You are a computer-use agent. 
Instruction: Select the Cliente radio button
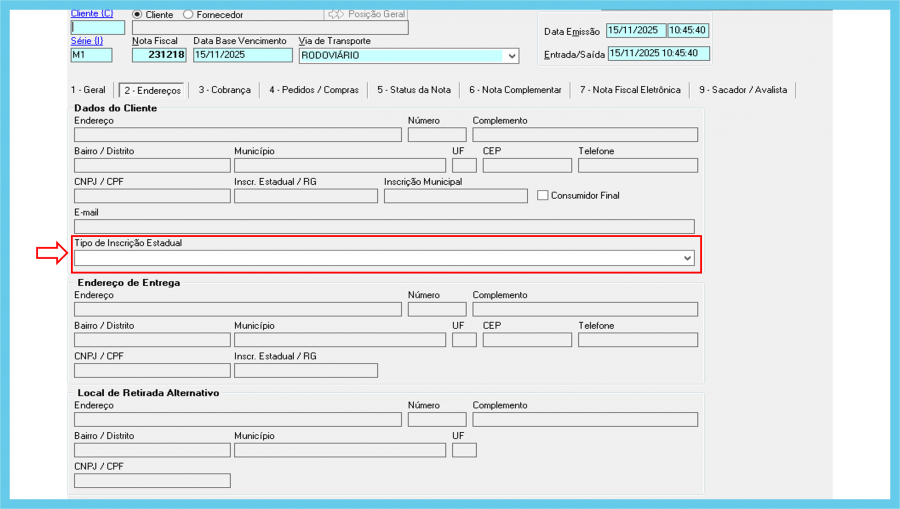(x=138, y=15)
